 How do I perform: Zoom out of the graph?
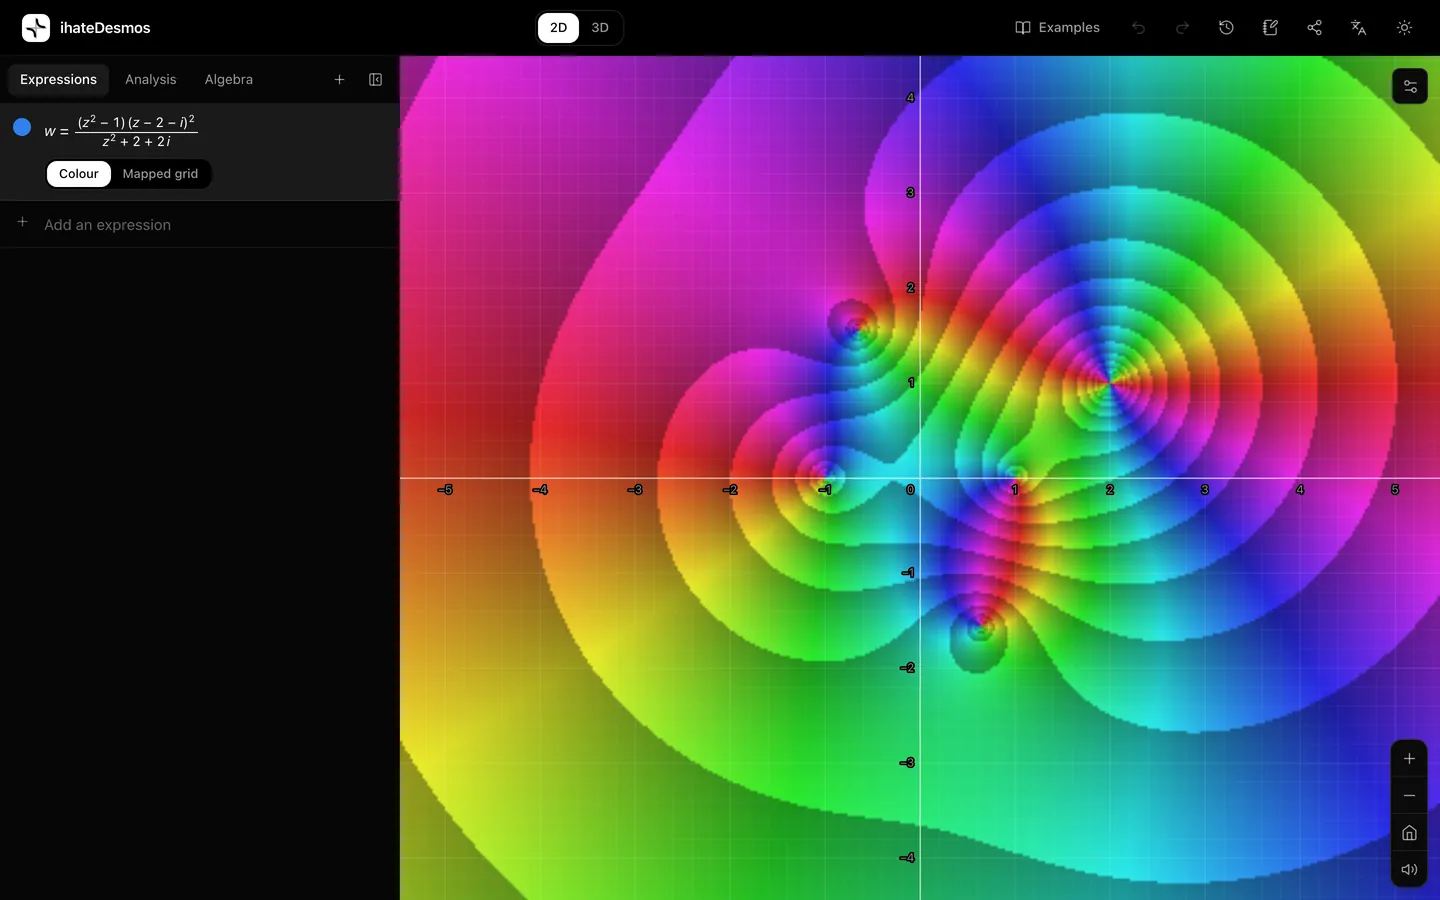(1409, 796)
